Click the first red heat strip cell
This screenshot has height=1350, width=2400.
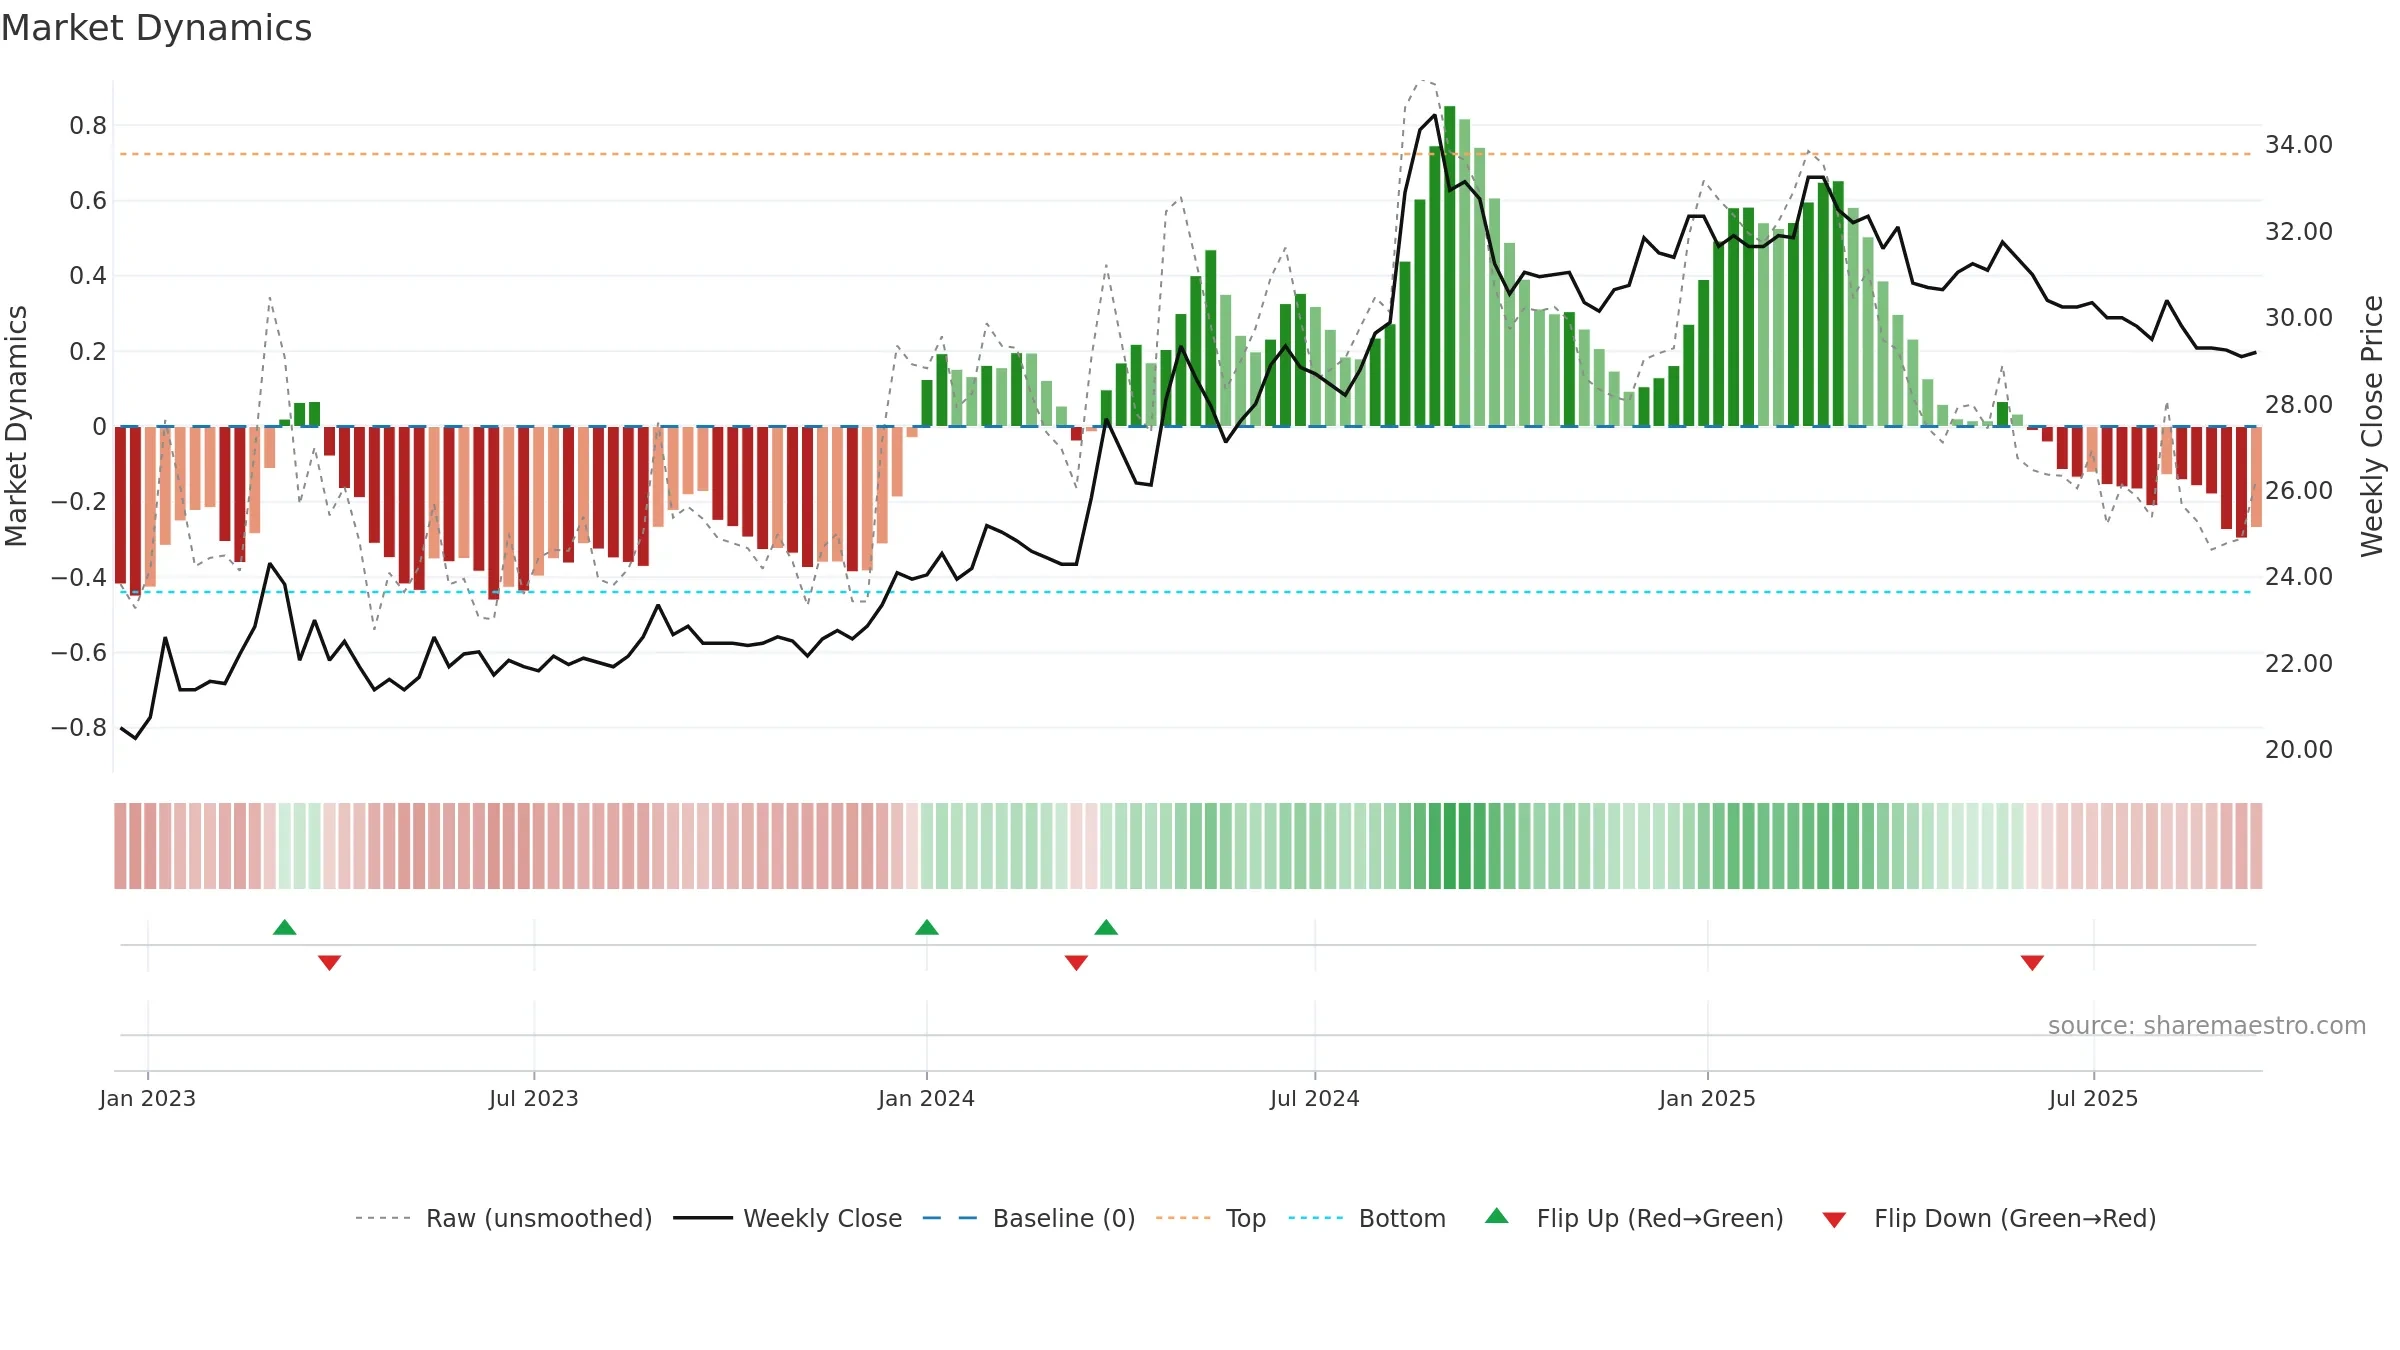pyautogui.click(x=120, y=846)
